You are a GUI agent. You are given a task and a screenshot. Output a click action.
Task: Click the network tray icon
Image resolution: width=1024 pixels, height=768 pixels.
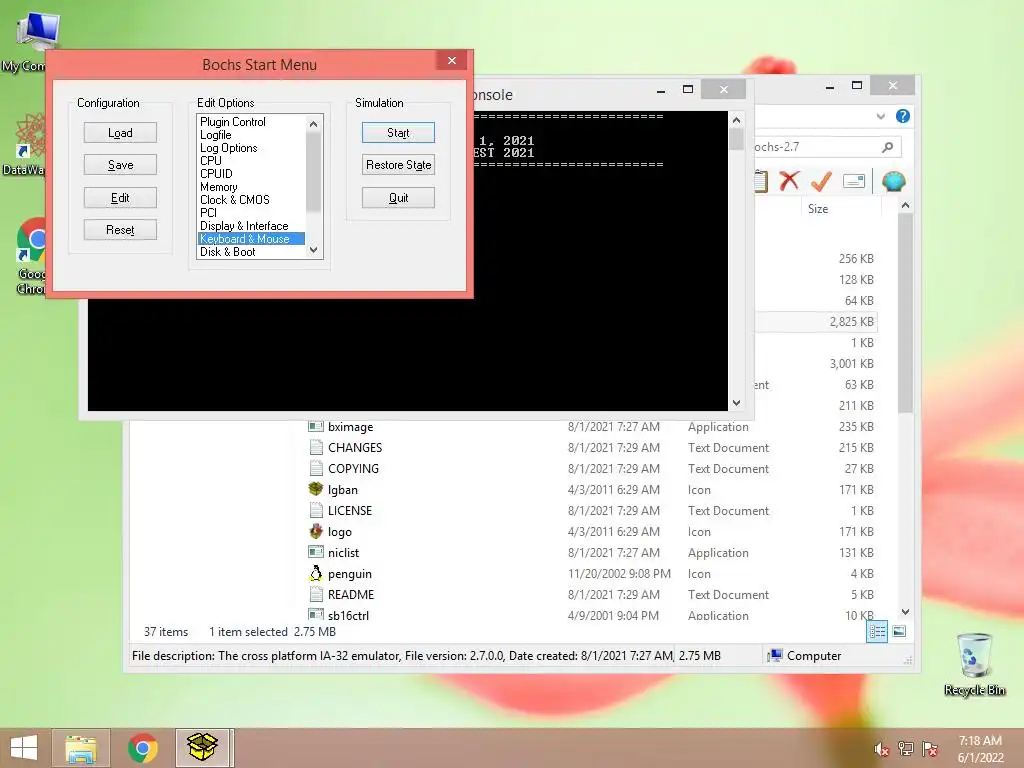[x=906, y=749]
